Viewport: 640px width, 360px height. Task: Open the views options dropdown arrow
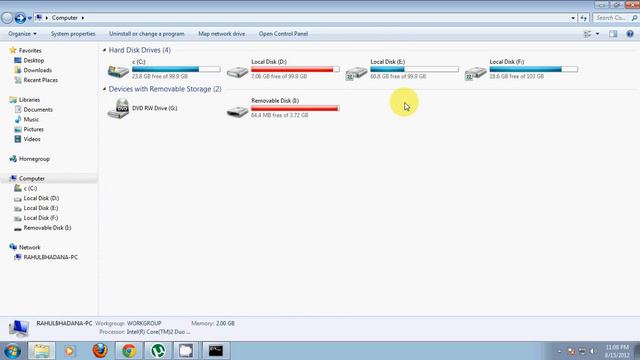598,34
